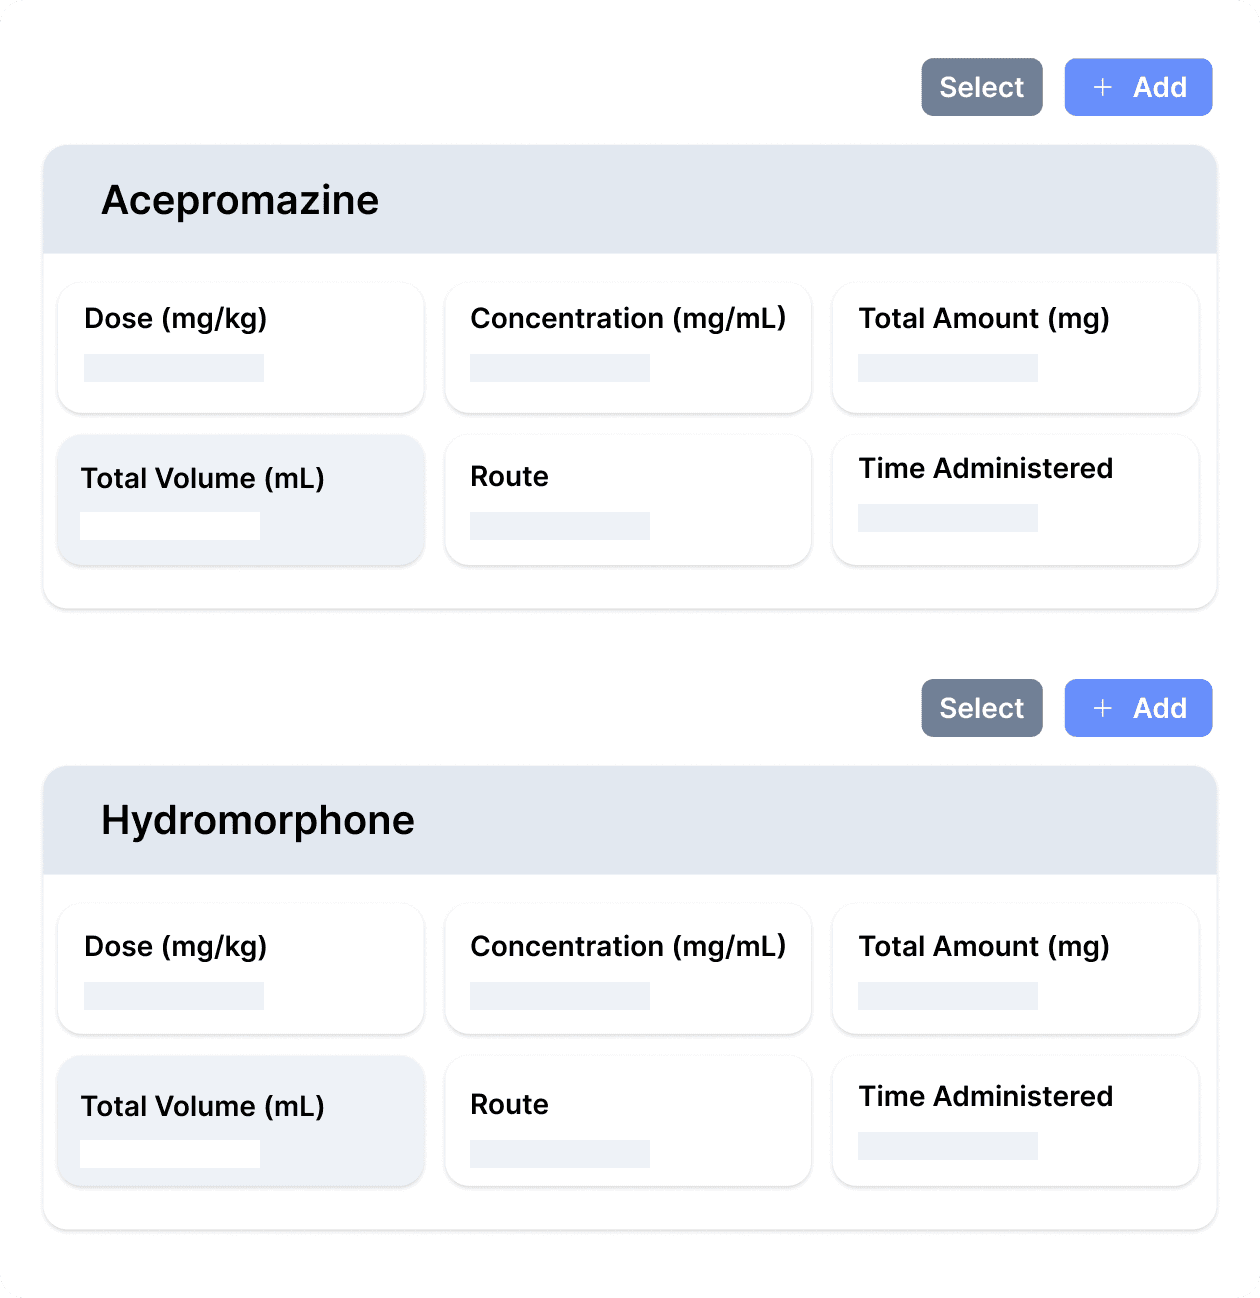The width and height of the screenshot is (1260, 1298).
Task: Click Hydromorphone Total Amount (mg) field
Action: [x=947, y=996]
